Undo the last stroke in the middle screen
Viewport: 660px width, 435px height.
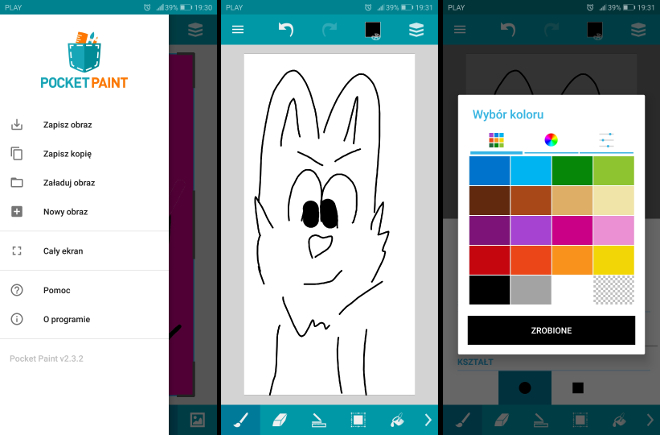tap(286, 29)
